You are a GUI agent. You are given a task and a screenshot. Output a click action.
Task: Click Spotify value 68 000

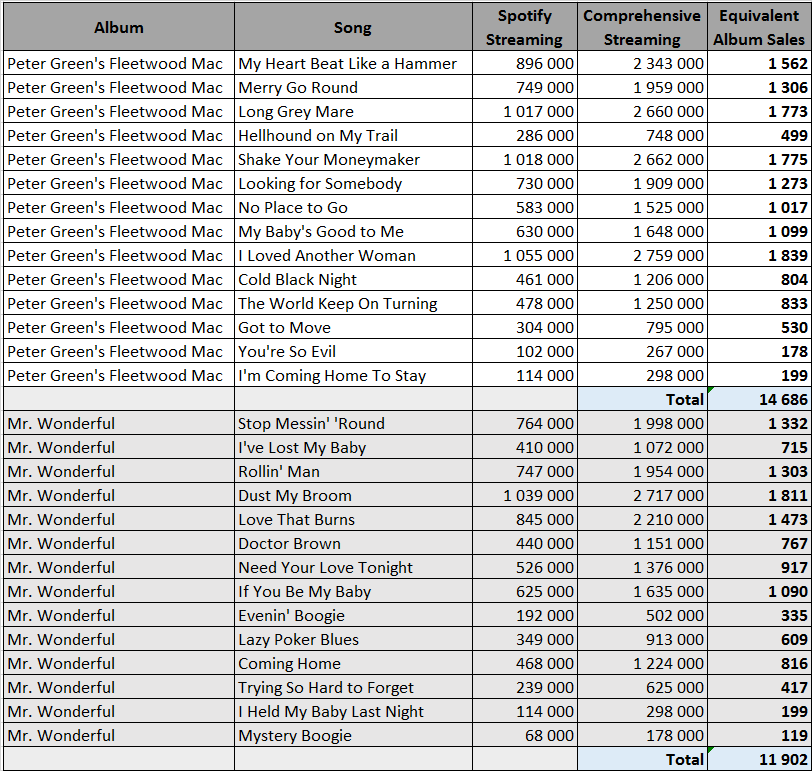[525, 735]
